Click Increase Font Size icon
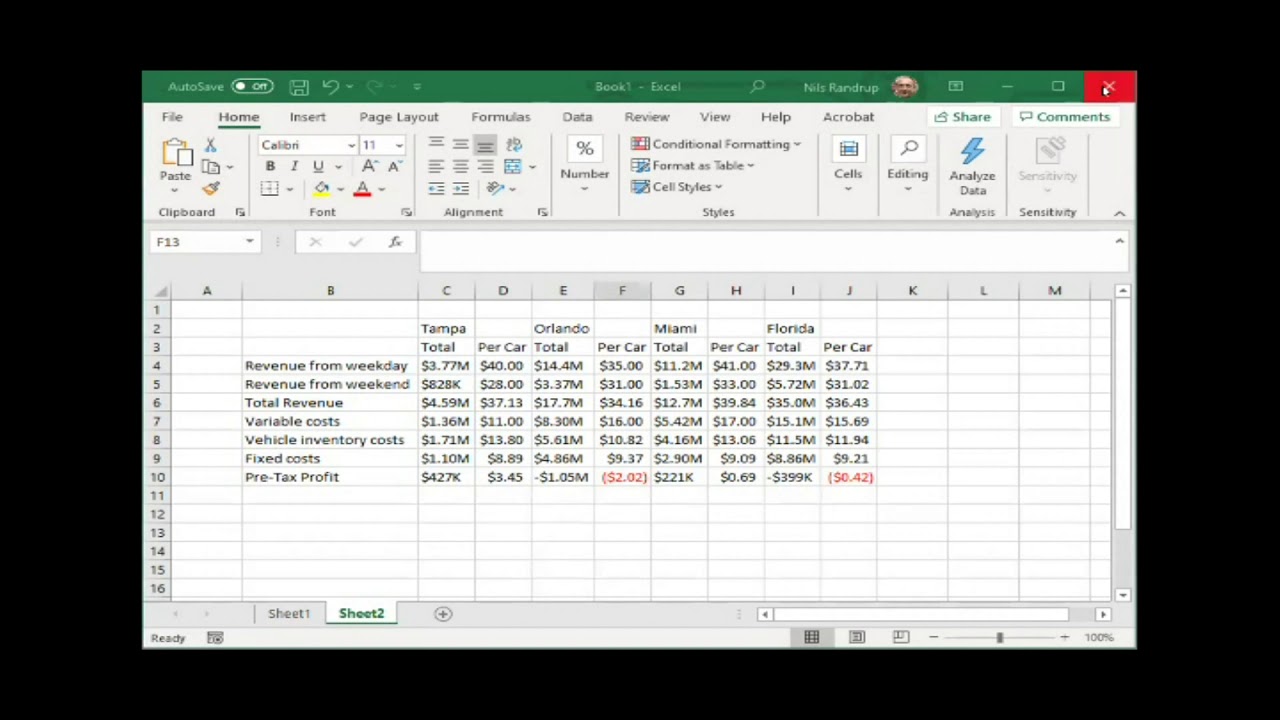 [369, 167]
